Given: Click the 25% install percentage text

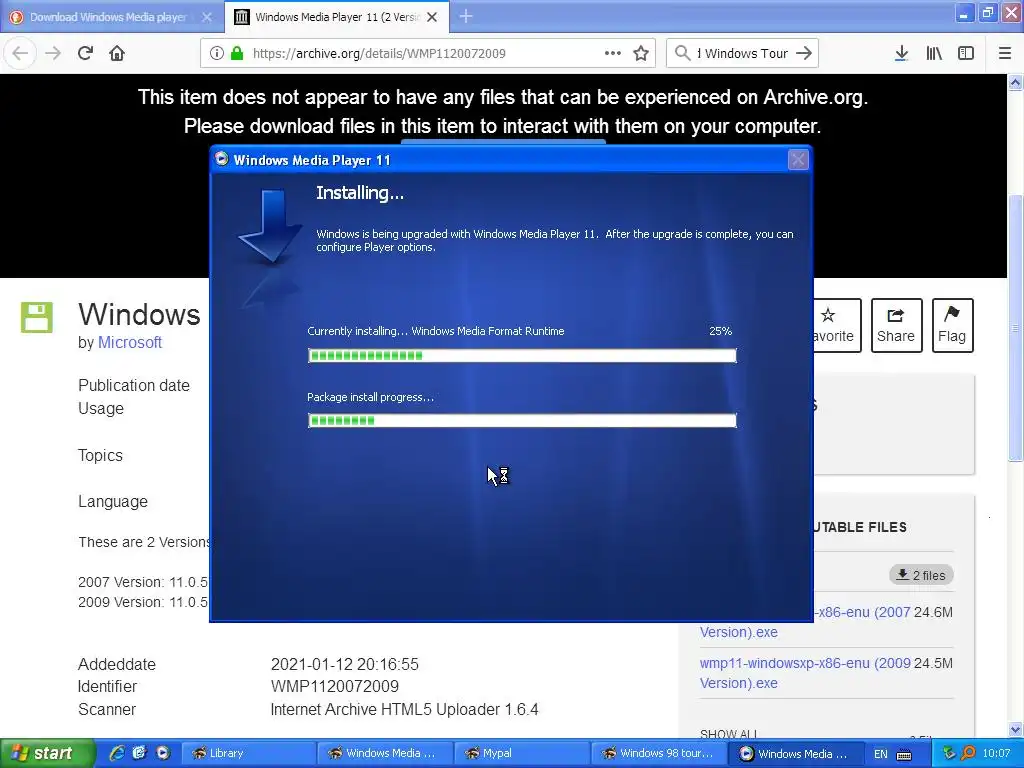Looking at the screenshot, I should [720, 331].
